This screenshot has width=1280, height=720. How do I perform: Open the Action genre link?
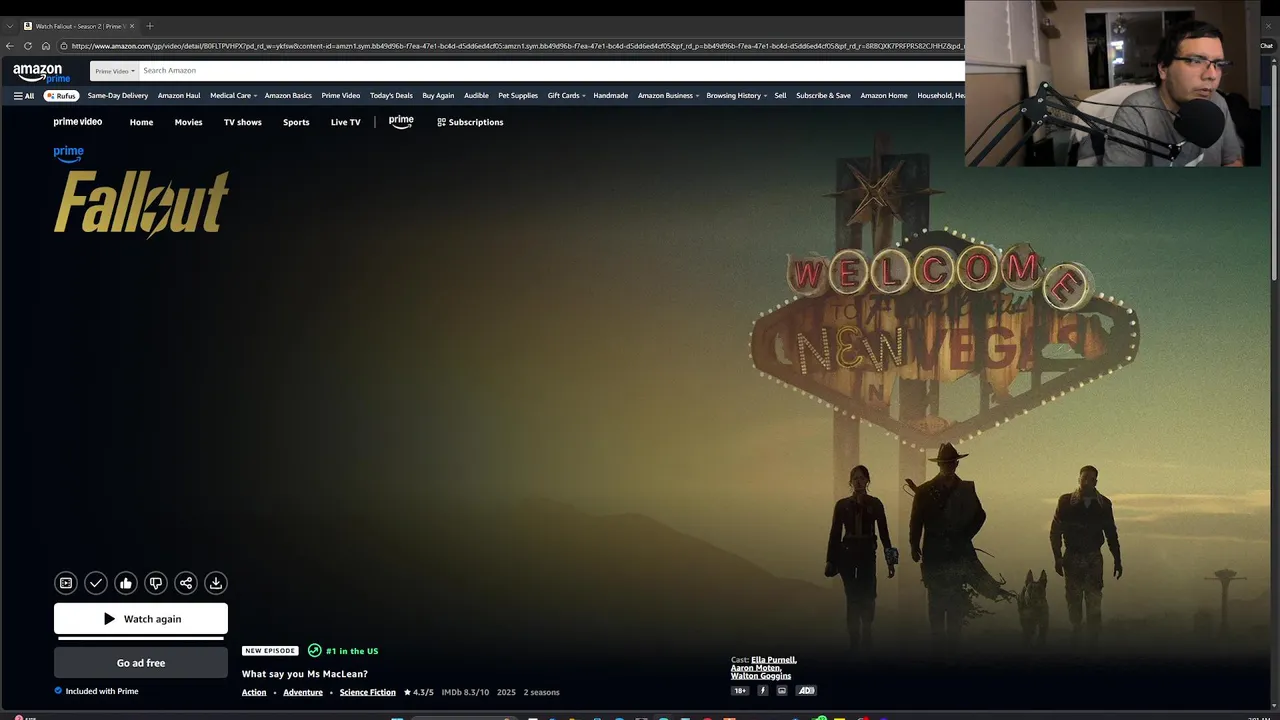254,692
